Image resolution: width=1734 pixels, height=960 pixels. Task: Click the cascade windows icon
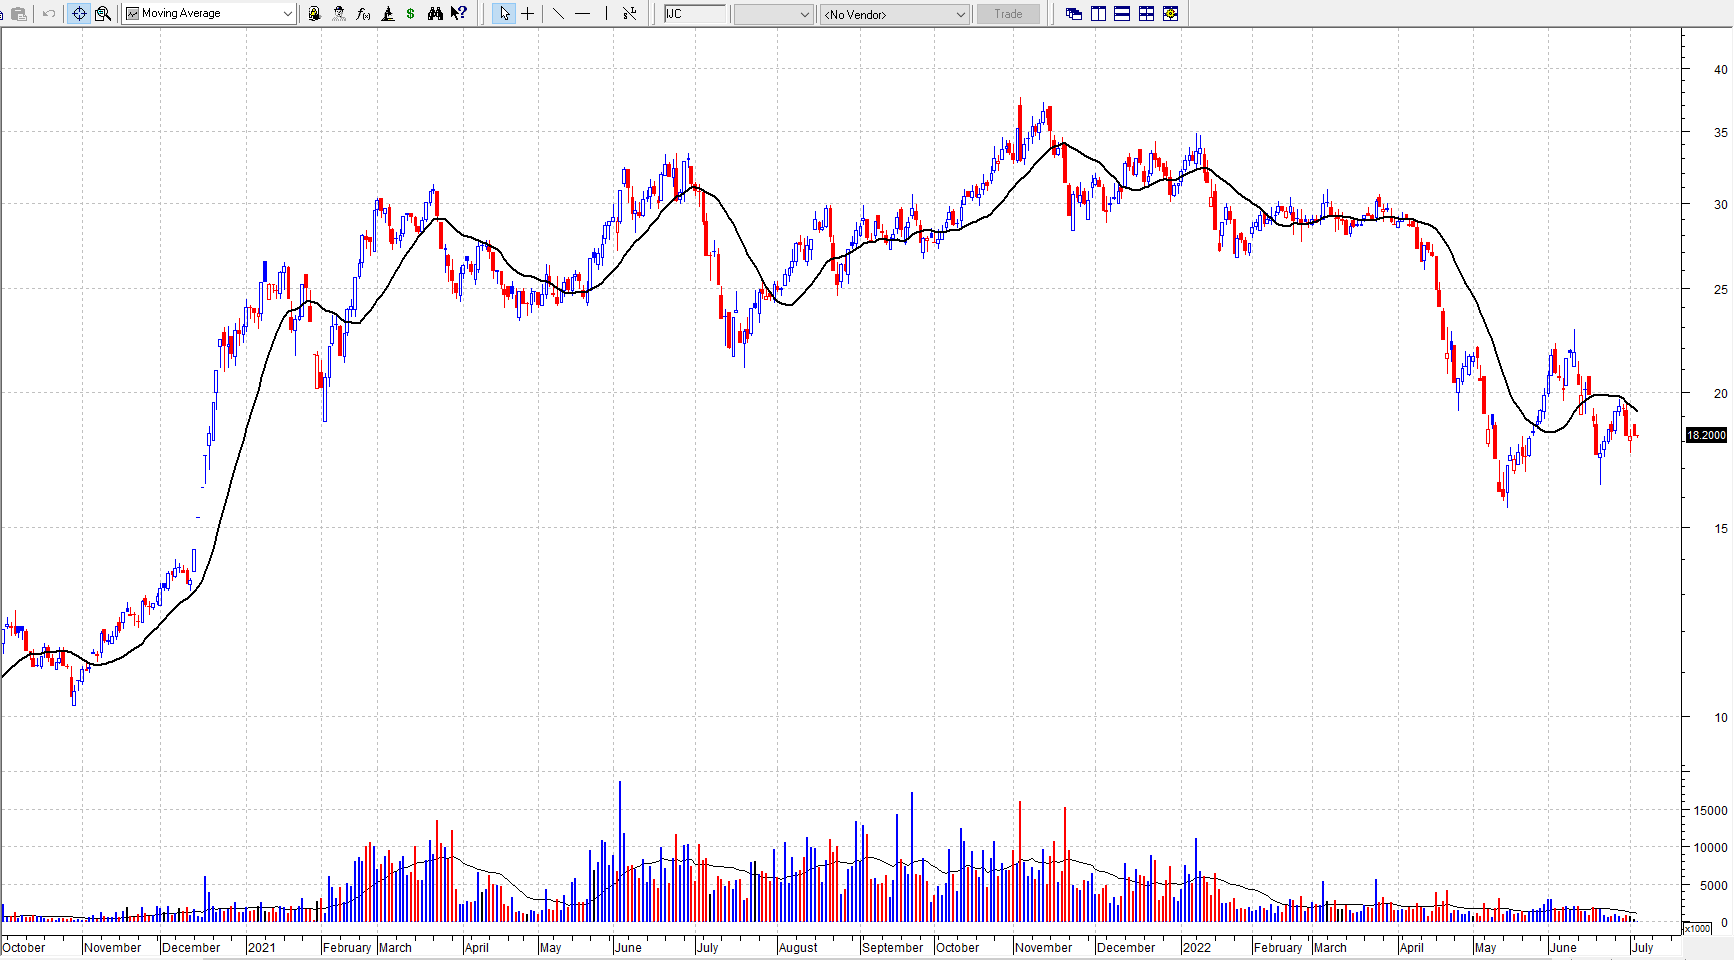click(1074, 14)
